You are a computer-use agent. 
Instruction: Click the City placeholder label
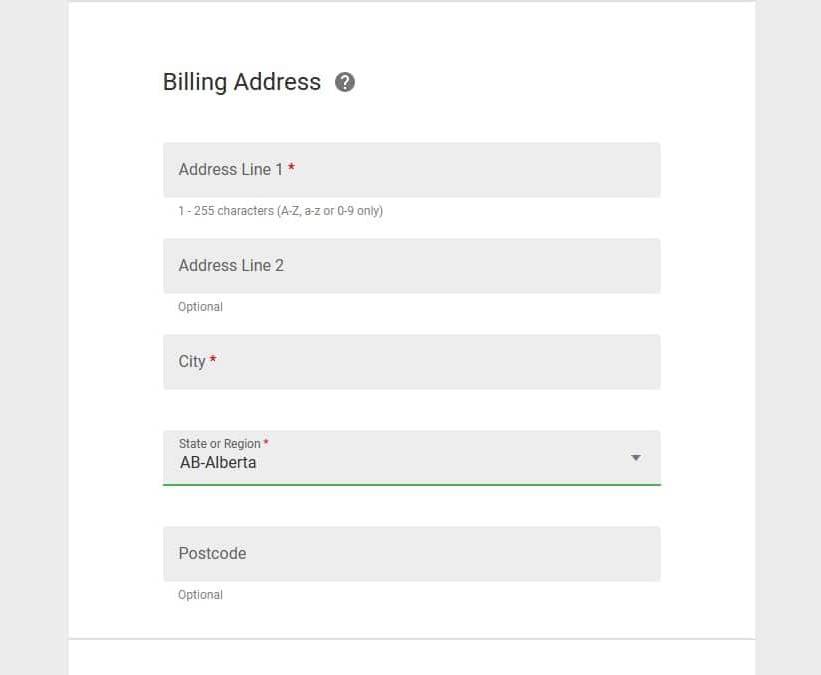192,362
